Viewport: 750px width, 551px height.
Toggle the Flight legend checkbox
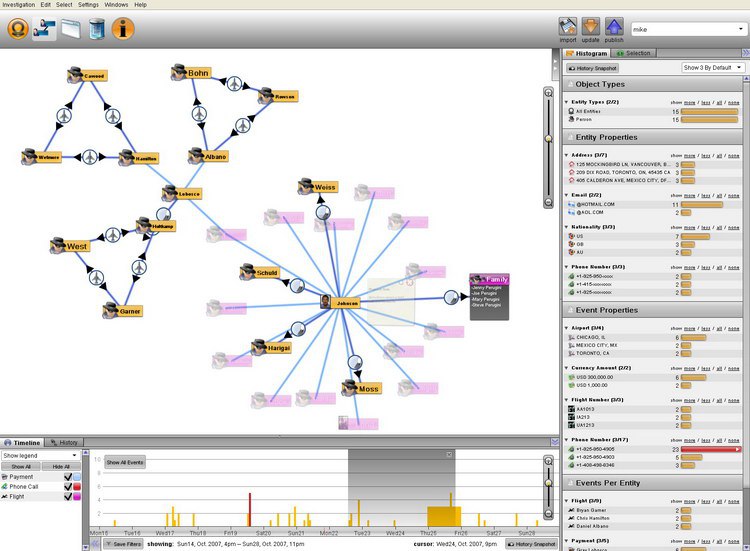(68, 497)
